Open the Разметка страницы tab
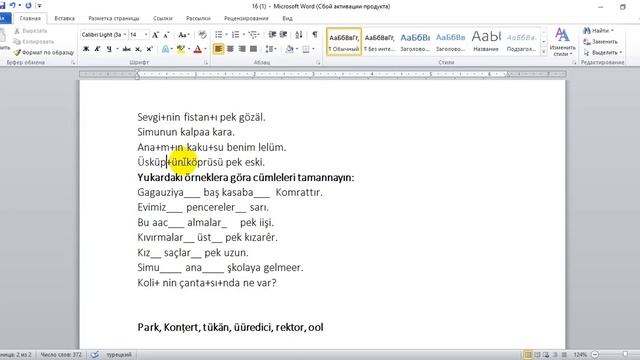Viewport: 640px width, 360px height. tap(114, 18)
